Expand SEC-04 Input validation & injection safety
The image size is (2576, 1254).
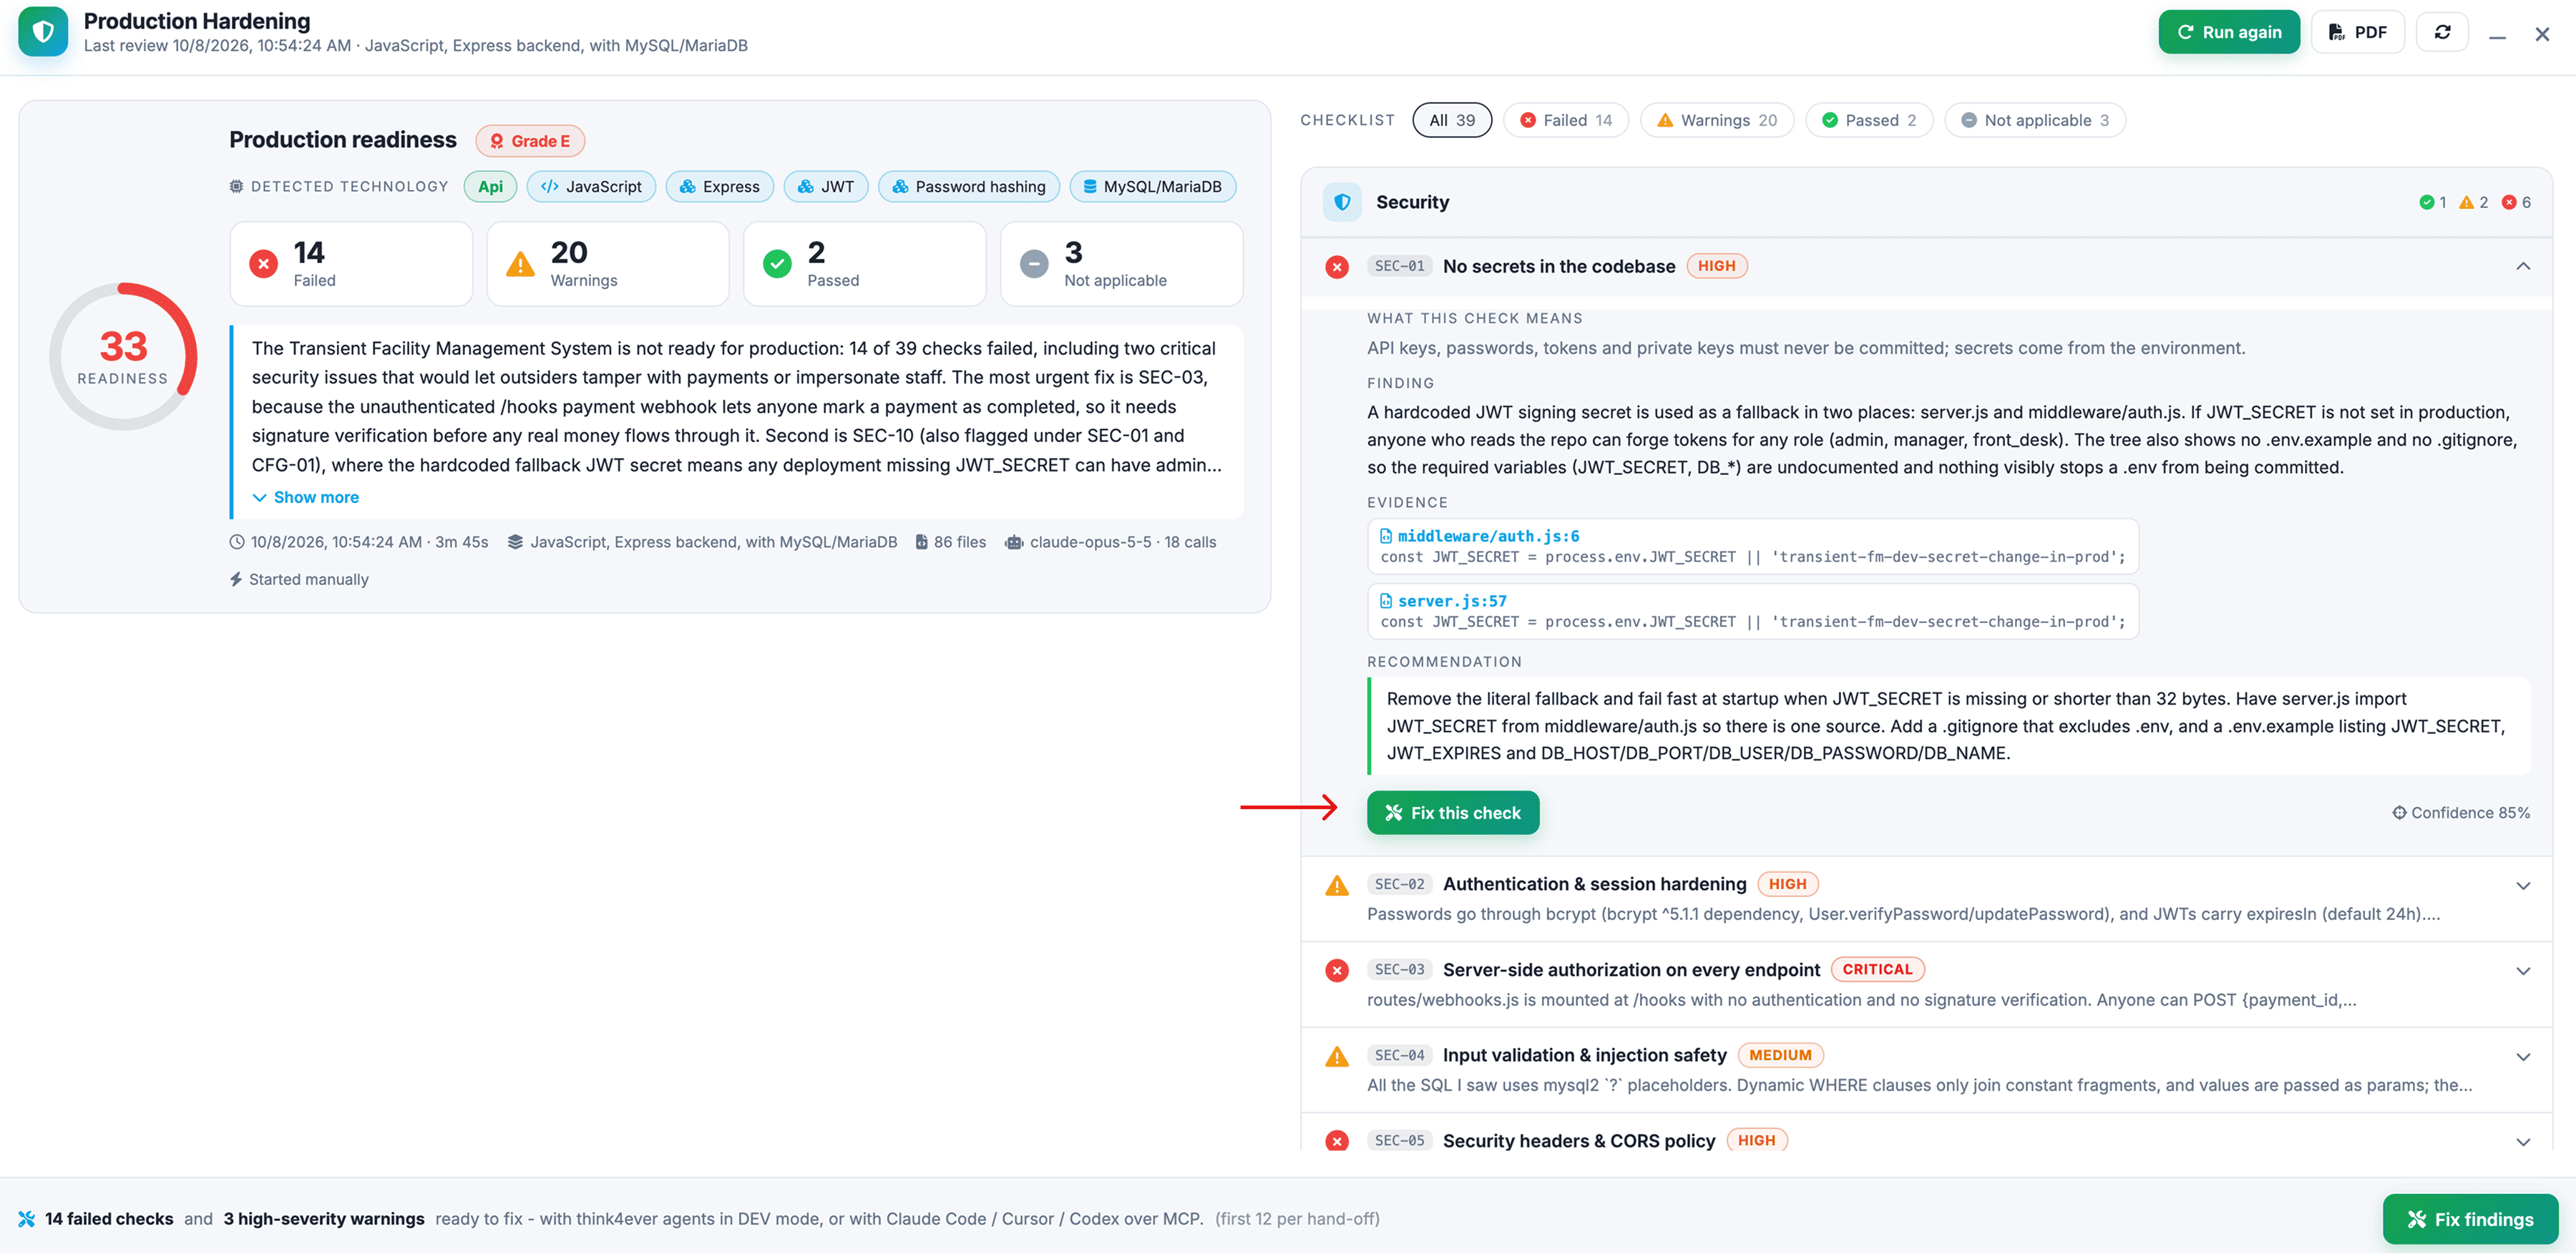[x=2523, y=1057]
